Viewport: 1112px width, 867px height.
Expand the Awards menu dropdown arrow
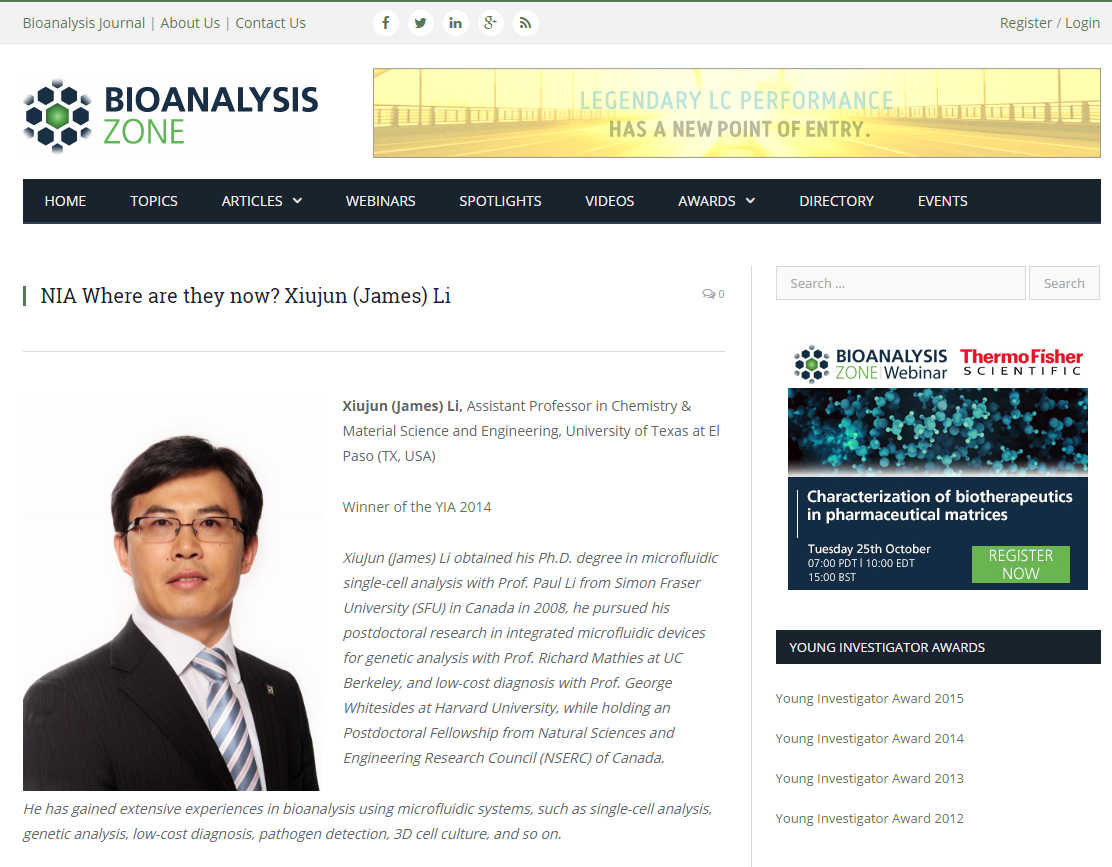click(x=750, y=201)
